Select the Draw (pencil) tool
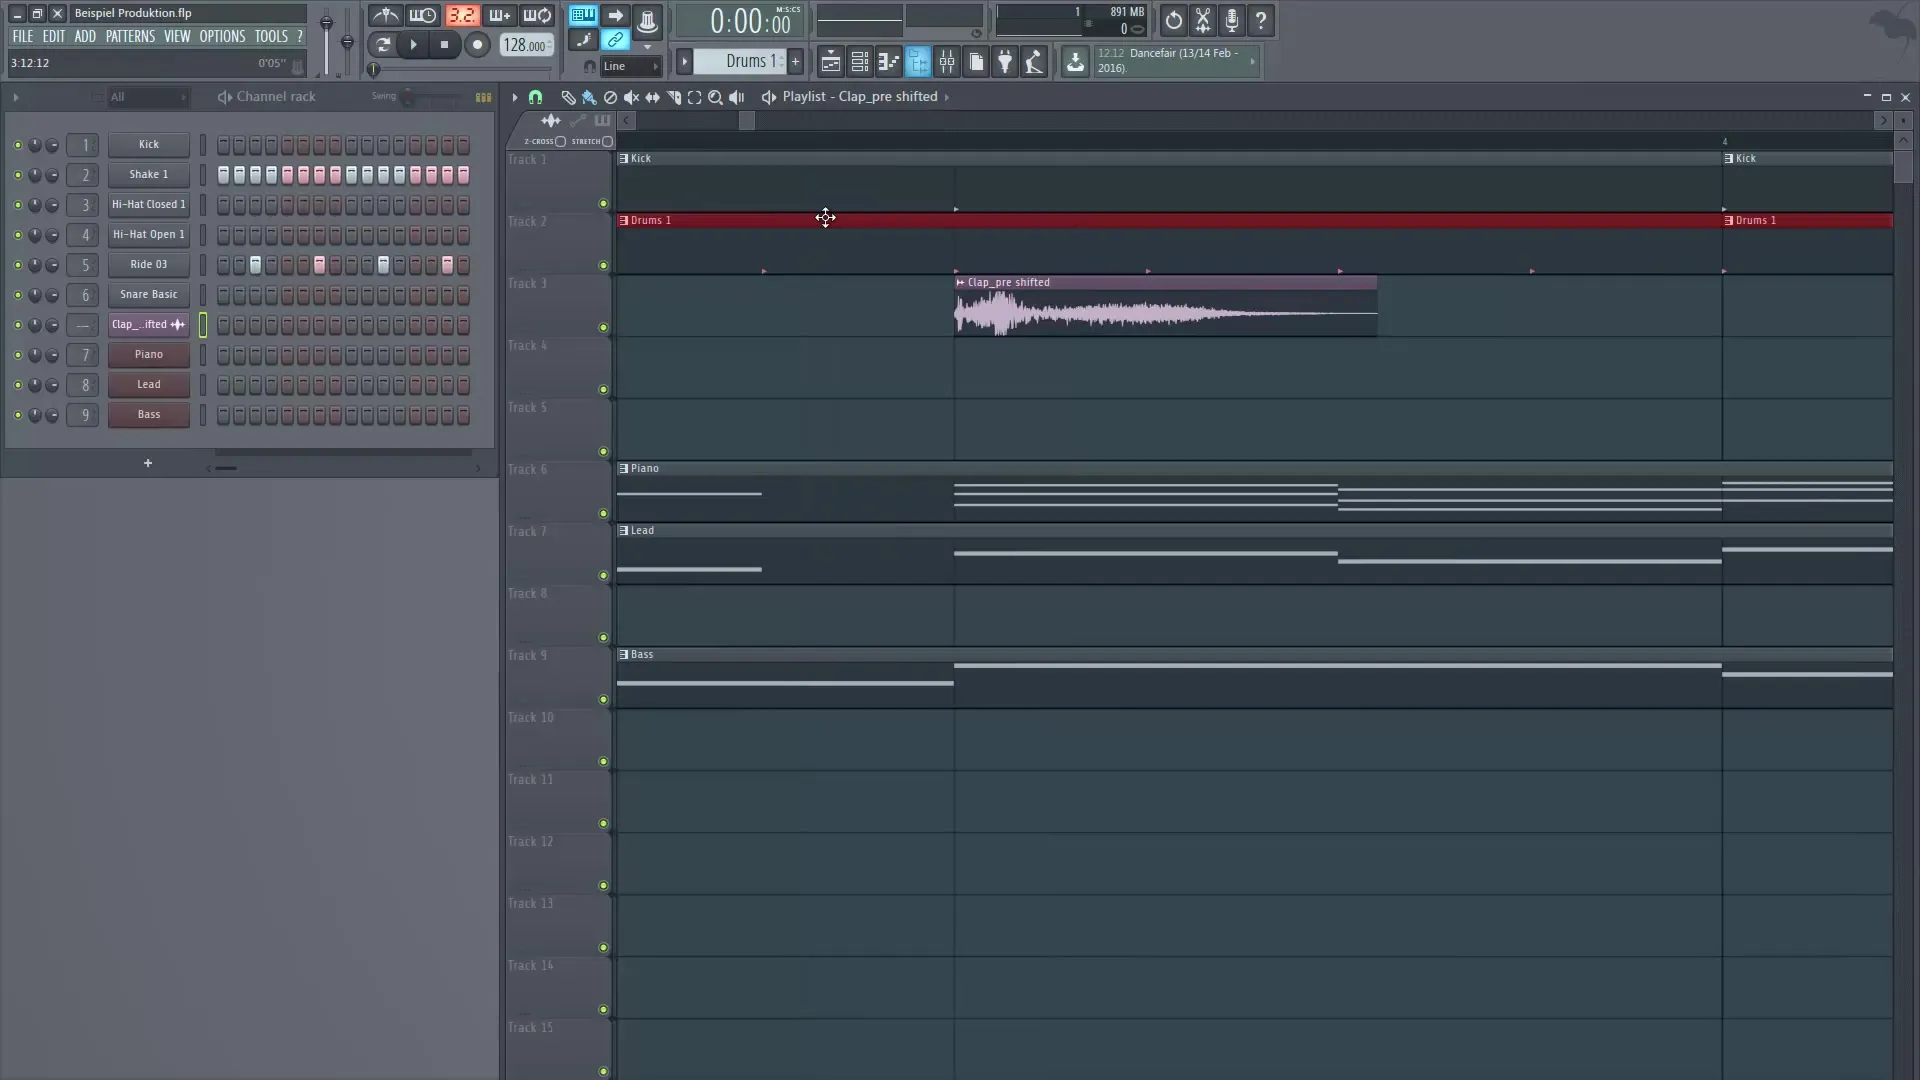This screenshot has width=1920, height=1080. pos(568,97)
